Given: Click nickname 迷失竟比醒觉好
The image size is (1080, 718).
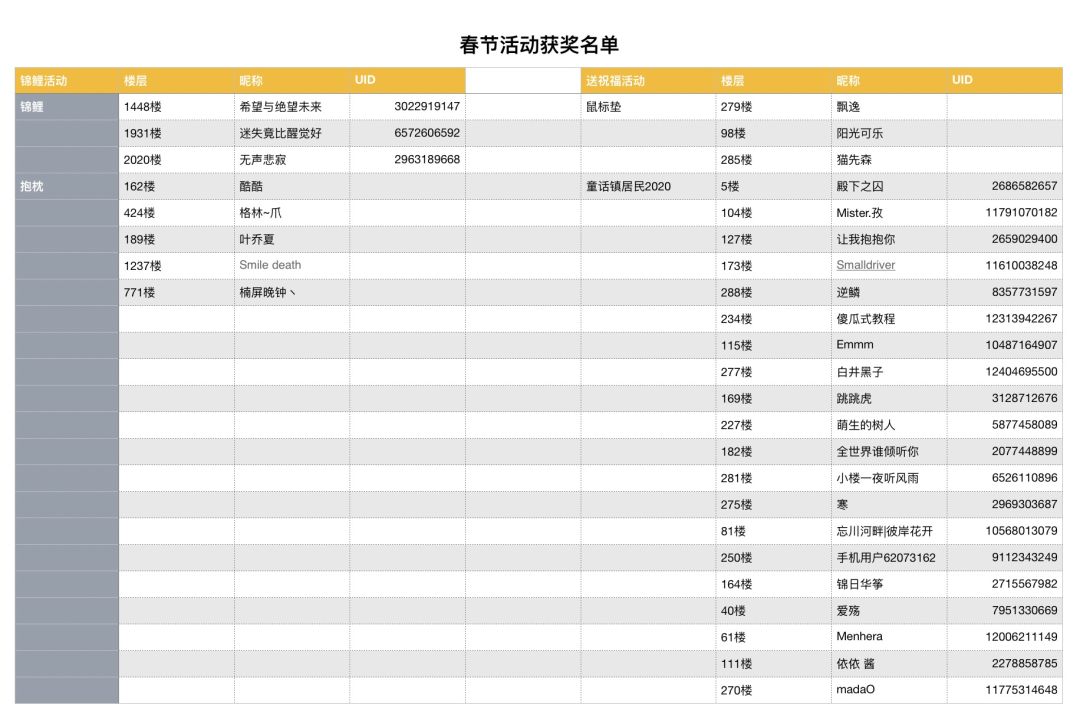Looking at the screenshot, I should tap(280, 133).
